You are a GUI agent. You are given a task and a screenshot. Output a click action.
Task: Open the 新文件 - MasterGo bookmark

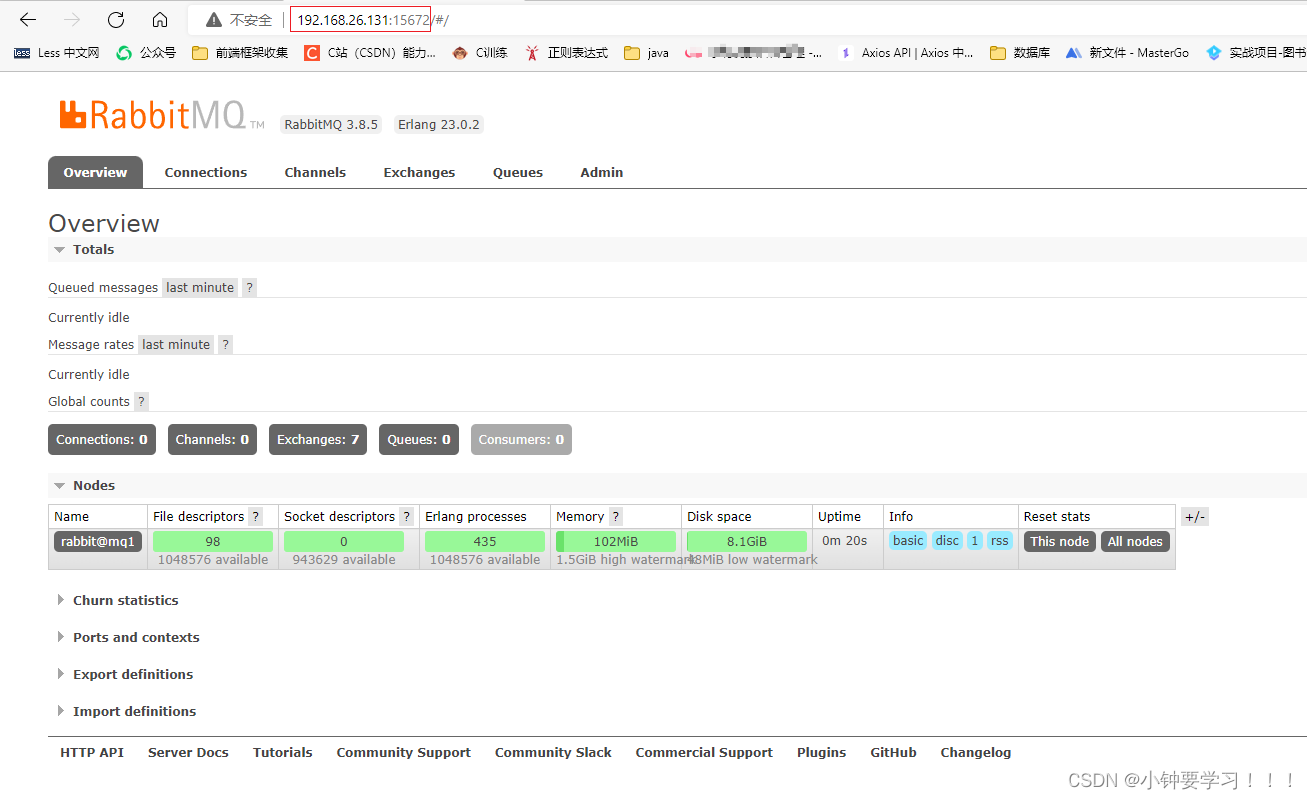click(x=1127, y=53)
